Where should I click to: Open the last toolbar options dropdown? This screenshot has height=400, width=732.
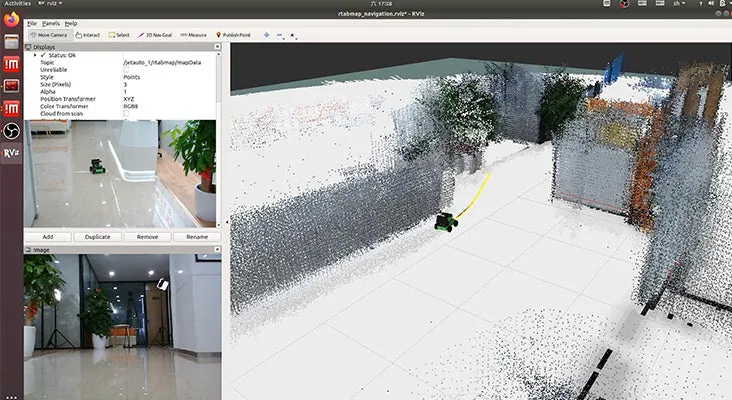coord(293,35)
